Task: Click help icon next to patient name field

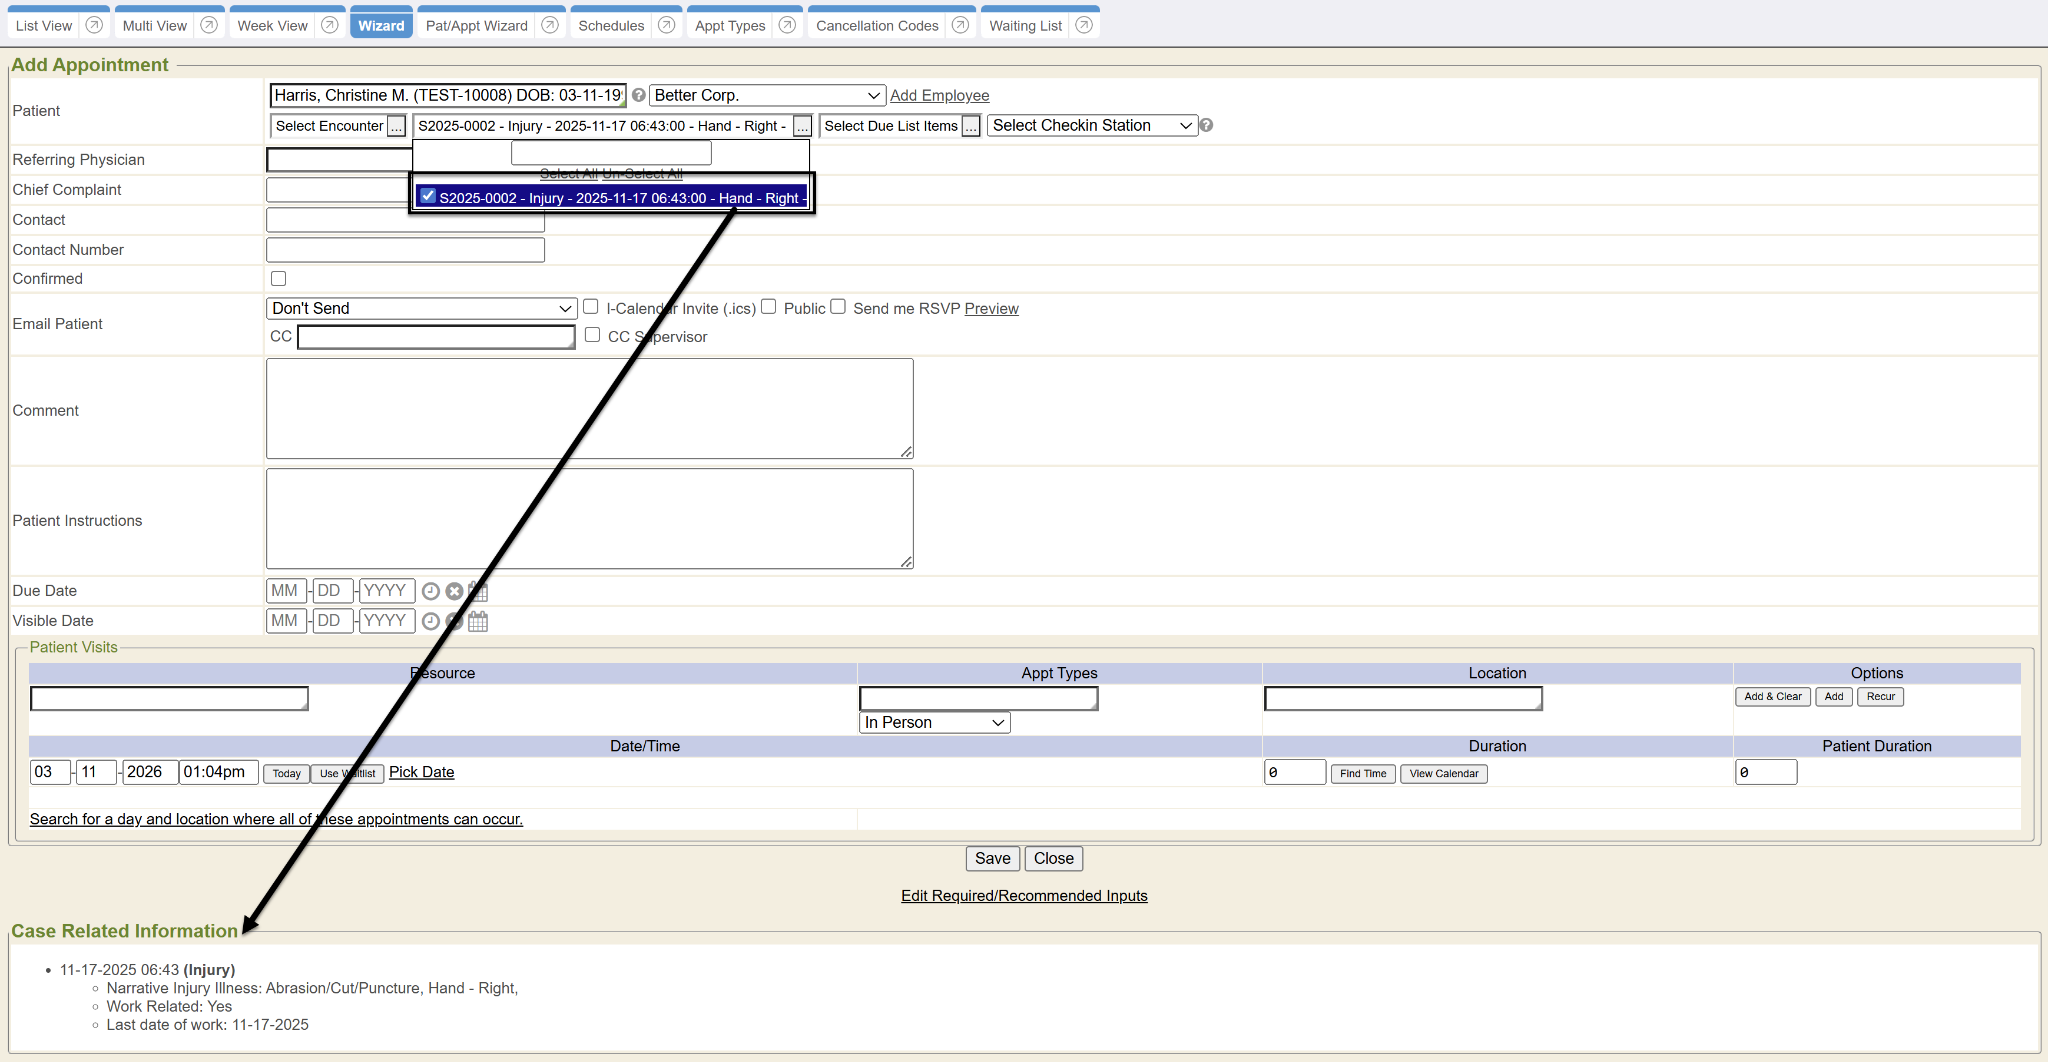Action: click(638, 96)
